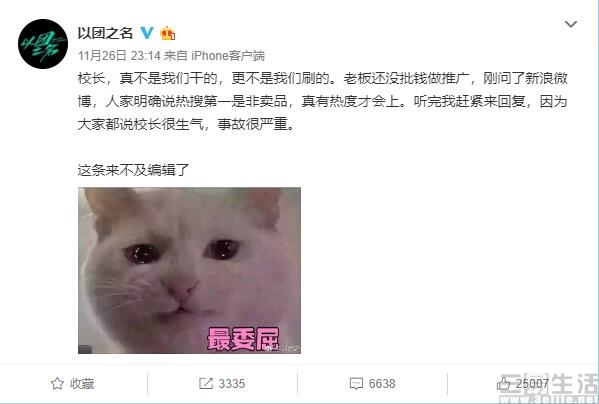The image size is (599, 404).
Task: Open the 11月26日 23:14 timestamp link
Action: point(119,56)
